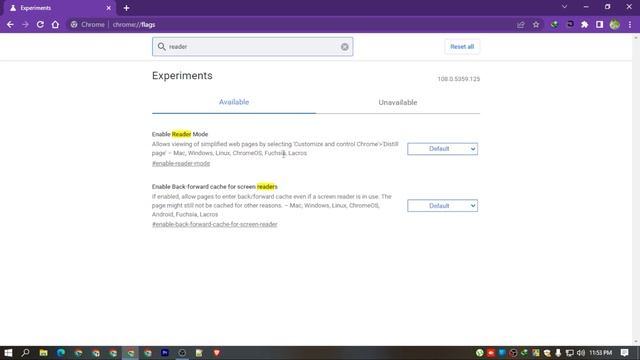Screen dimensions: 640x360
Task: Follow the #enable-reader-mode link
Action: point(181,163)
